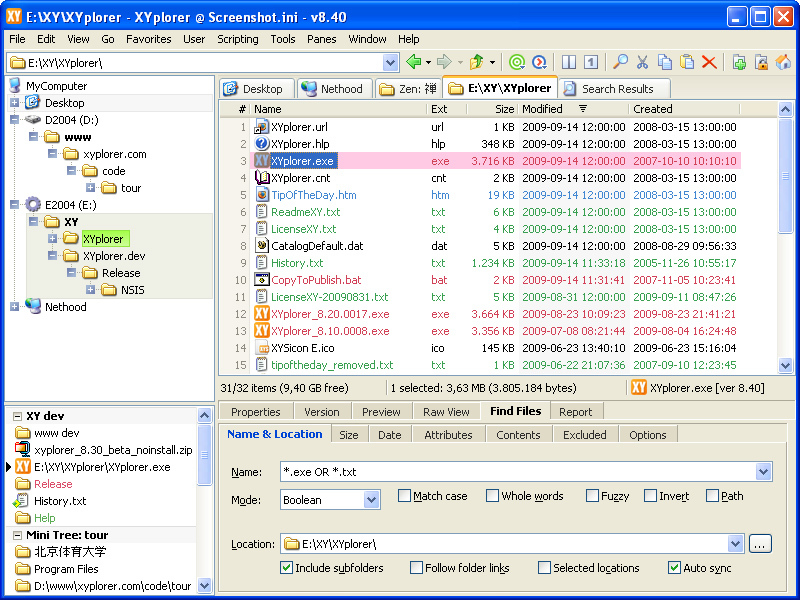
Task: Open Find Files magnifier icon
Action: coord(620,62)
